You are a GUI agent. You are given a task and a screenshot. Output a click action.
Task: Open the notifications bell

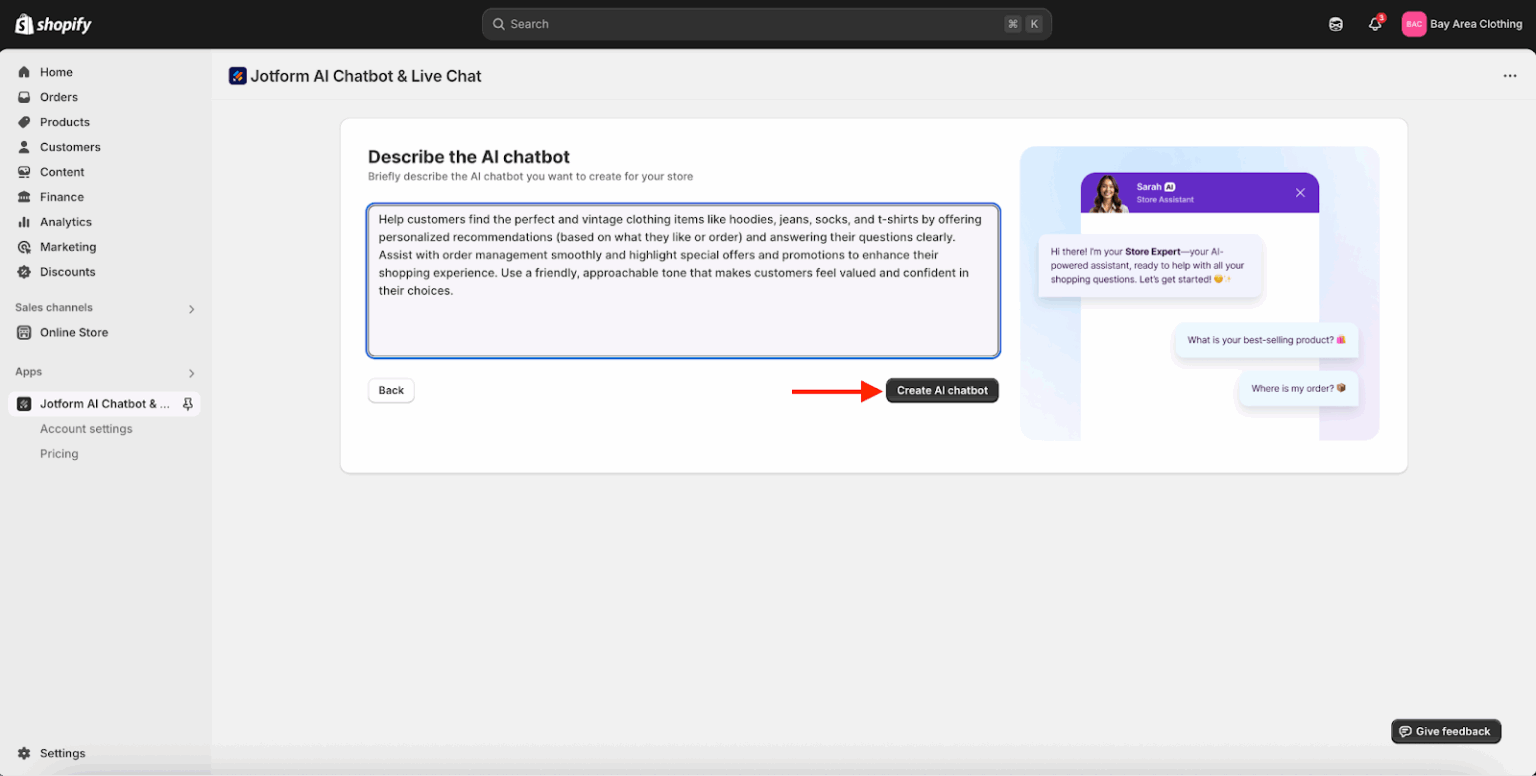click(x=1374, y=23)
